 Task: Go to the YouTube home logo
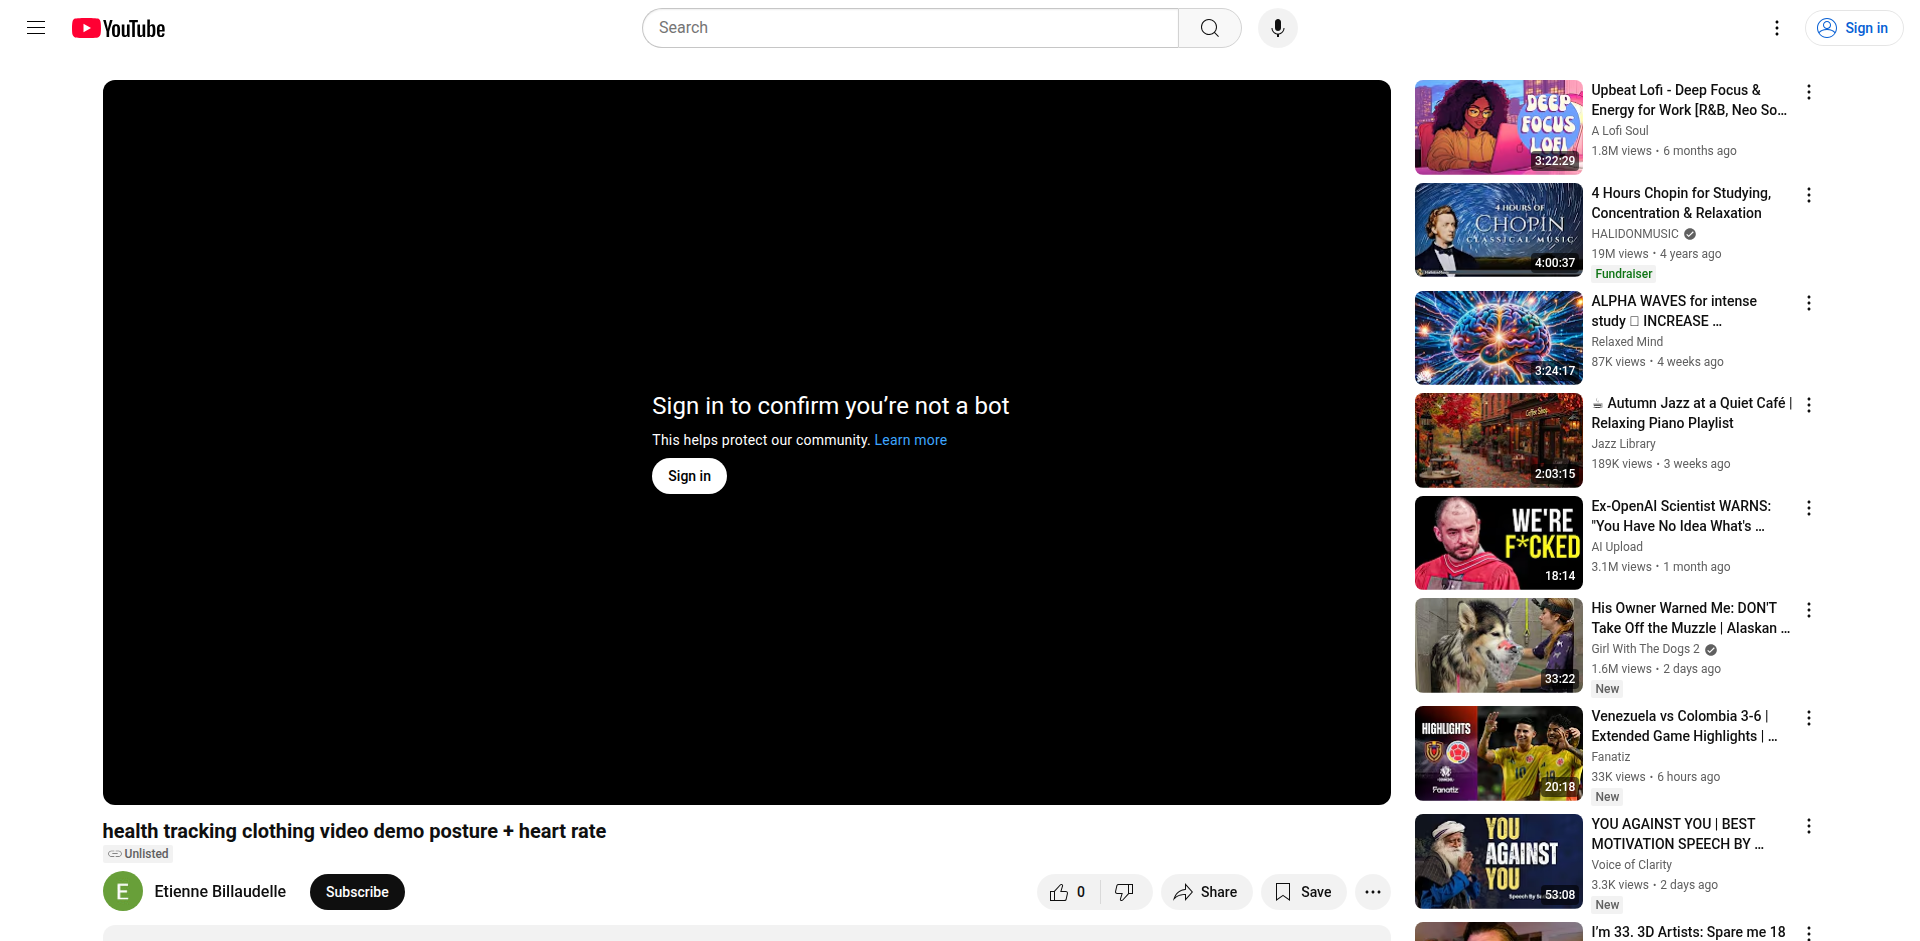[118, 28]
